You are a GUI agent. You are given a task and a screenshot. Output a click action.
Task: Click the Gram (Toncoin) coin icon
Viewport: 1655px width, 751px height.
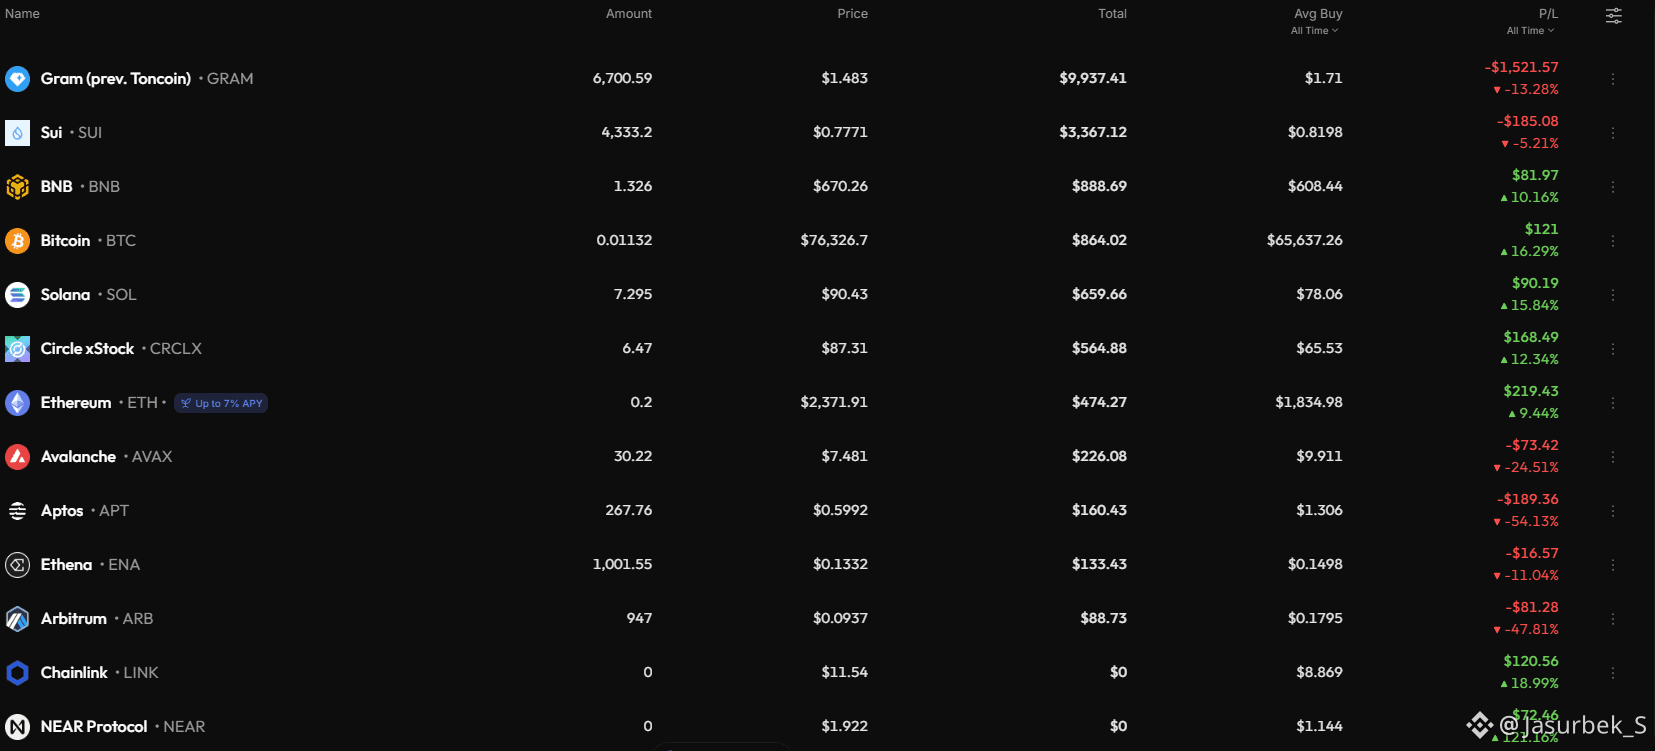click(x=17, y=79)
